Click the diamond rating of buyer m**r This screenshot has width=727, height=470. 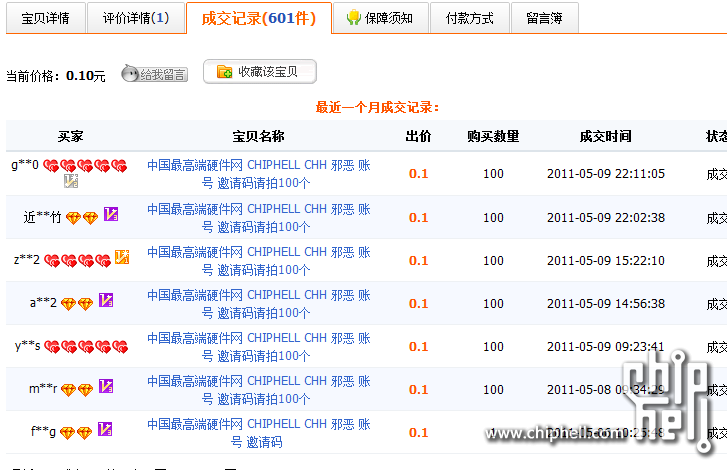pos(77,390)
